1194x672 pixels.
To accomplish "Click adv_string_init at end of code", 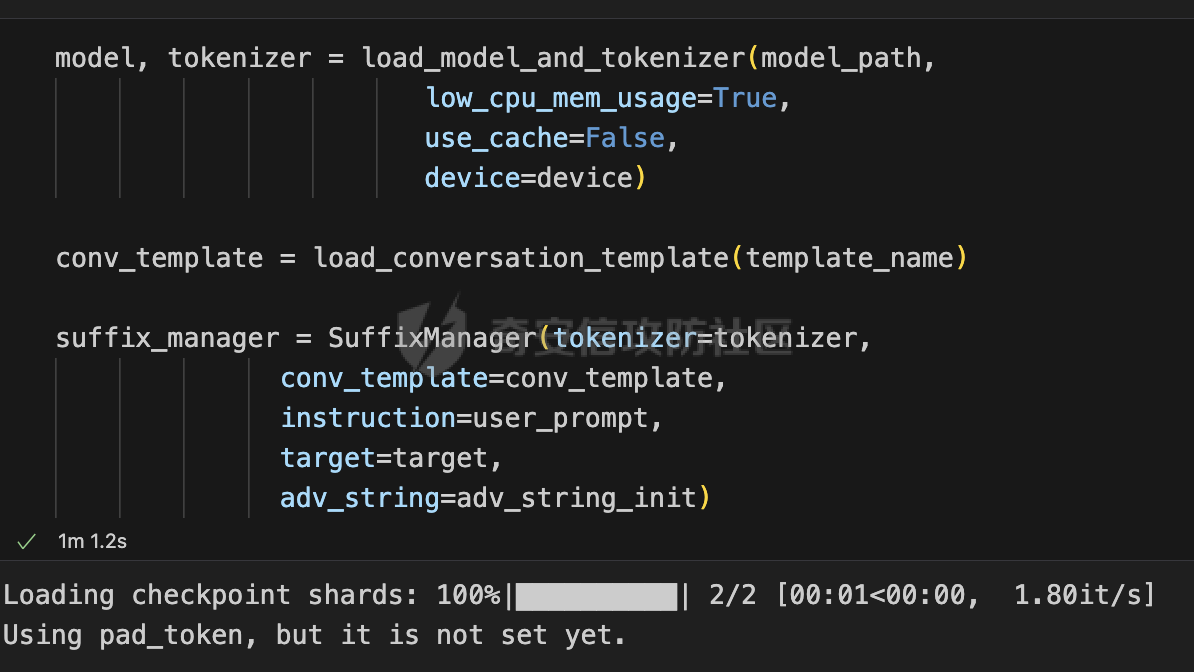I will point(576,498).
